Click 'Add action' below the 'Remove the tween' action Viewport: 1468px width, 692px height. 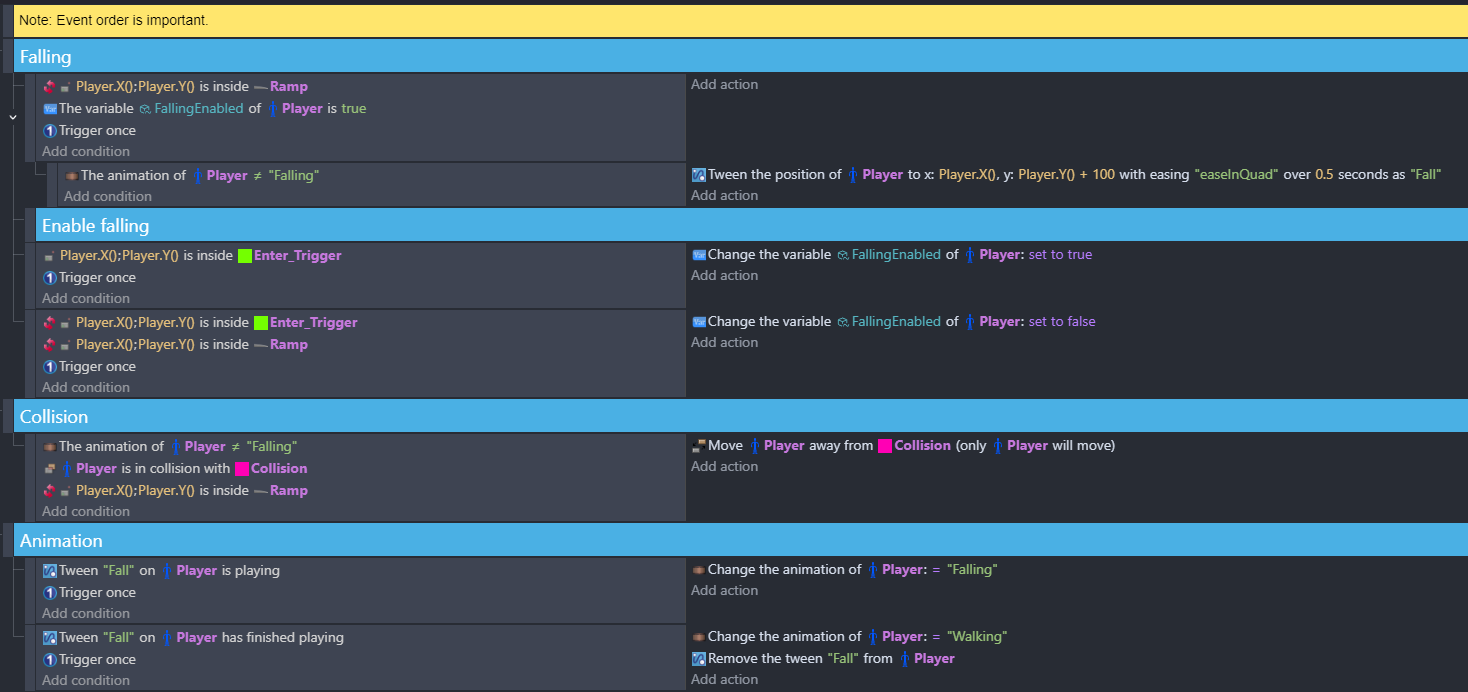(x=724, y=680)
